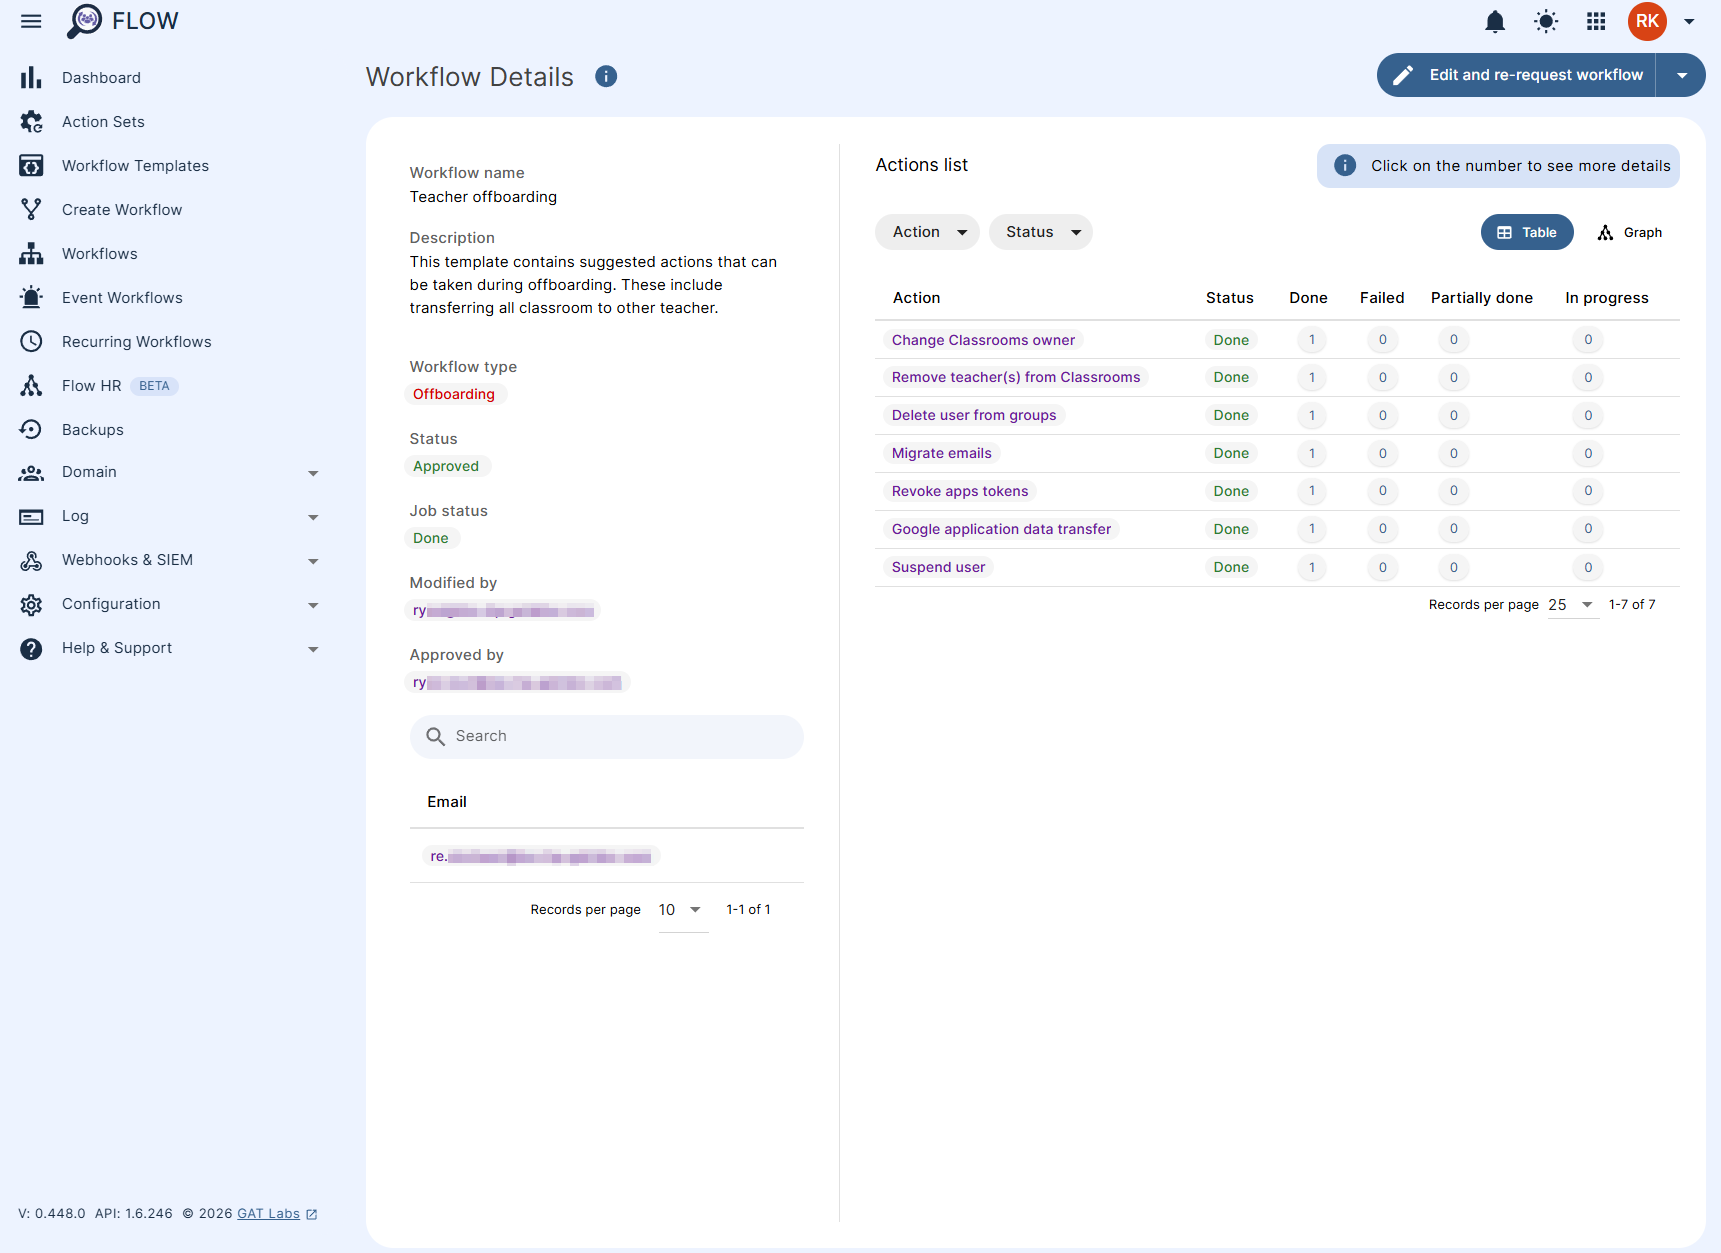
Task: Click In progress count for Change Classrooms owner
Action: [1588, 340]
